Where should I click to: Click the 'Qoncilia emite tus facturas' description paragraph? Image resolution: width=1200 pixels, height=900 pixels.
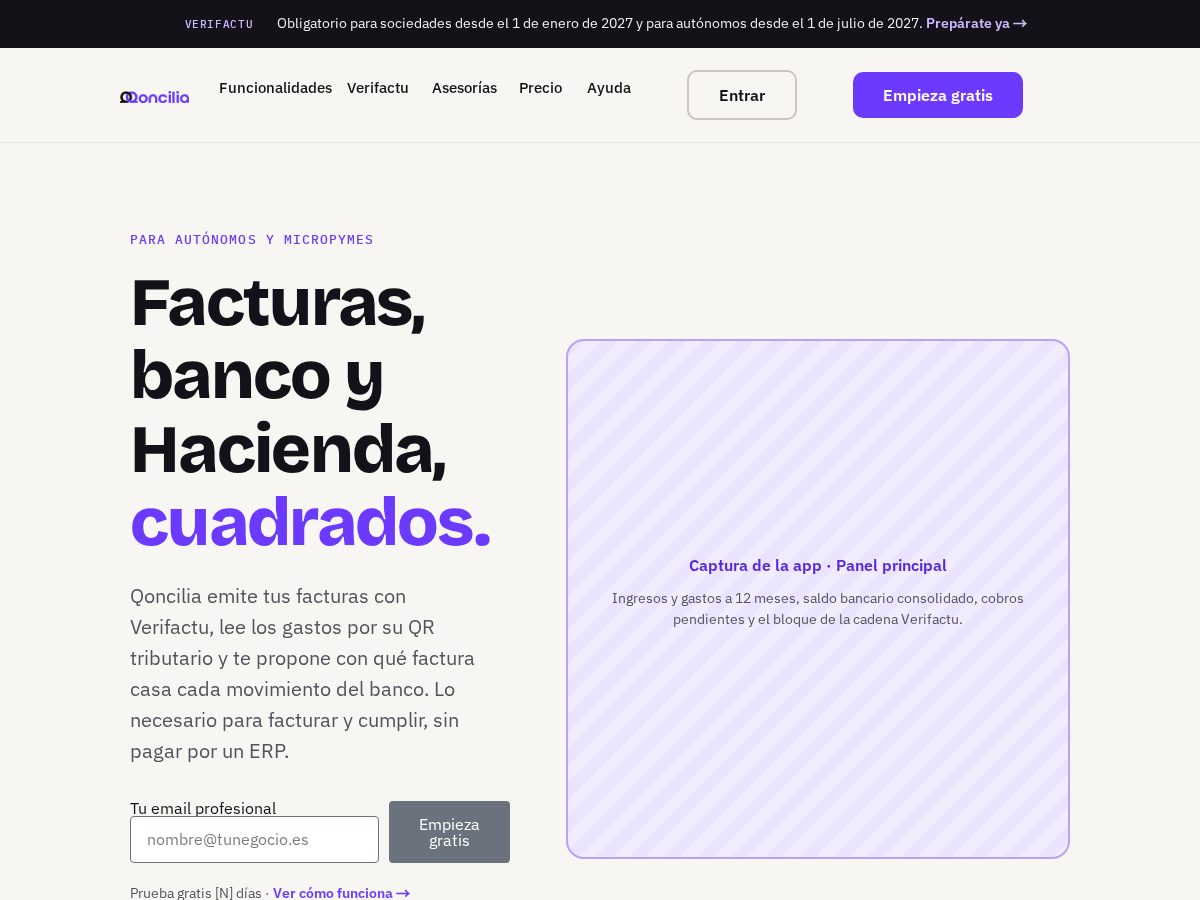305,673
